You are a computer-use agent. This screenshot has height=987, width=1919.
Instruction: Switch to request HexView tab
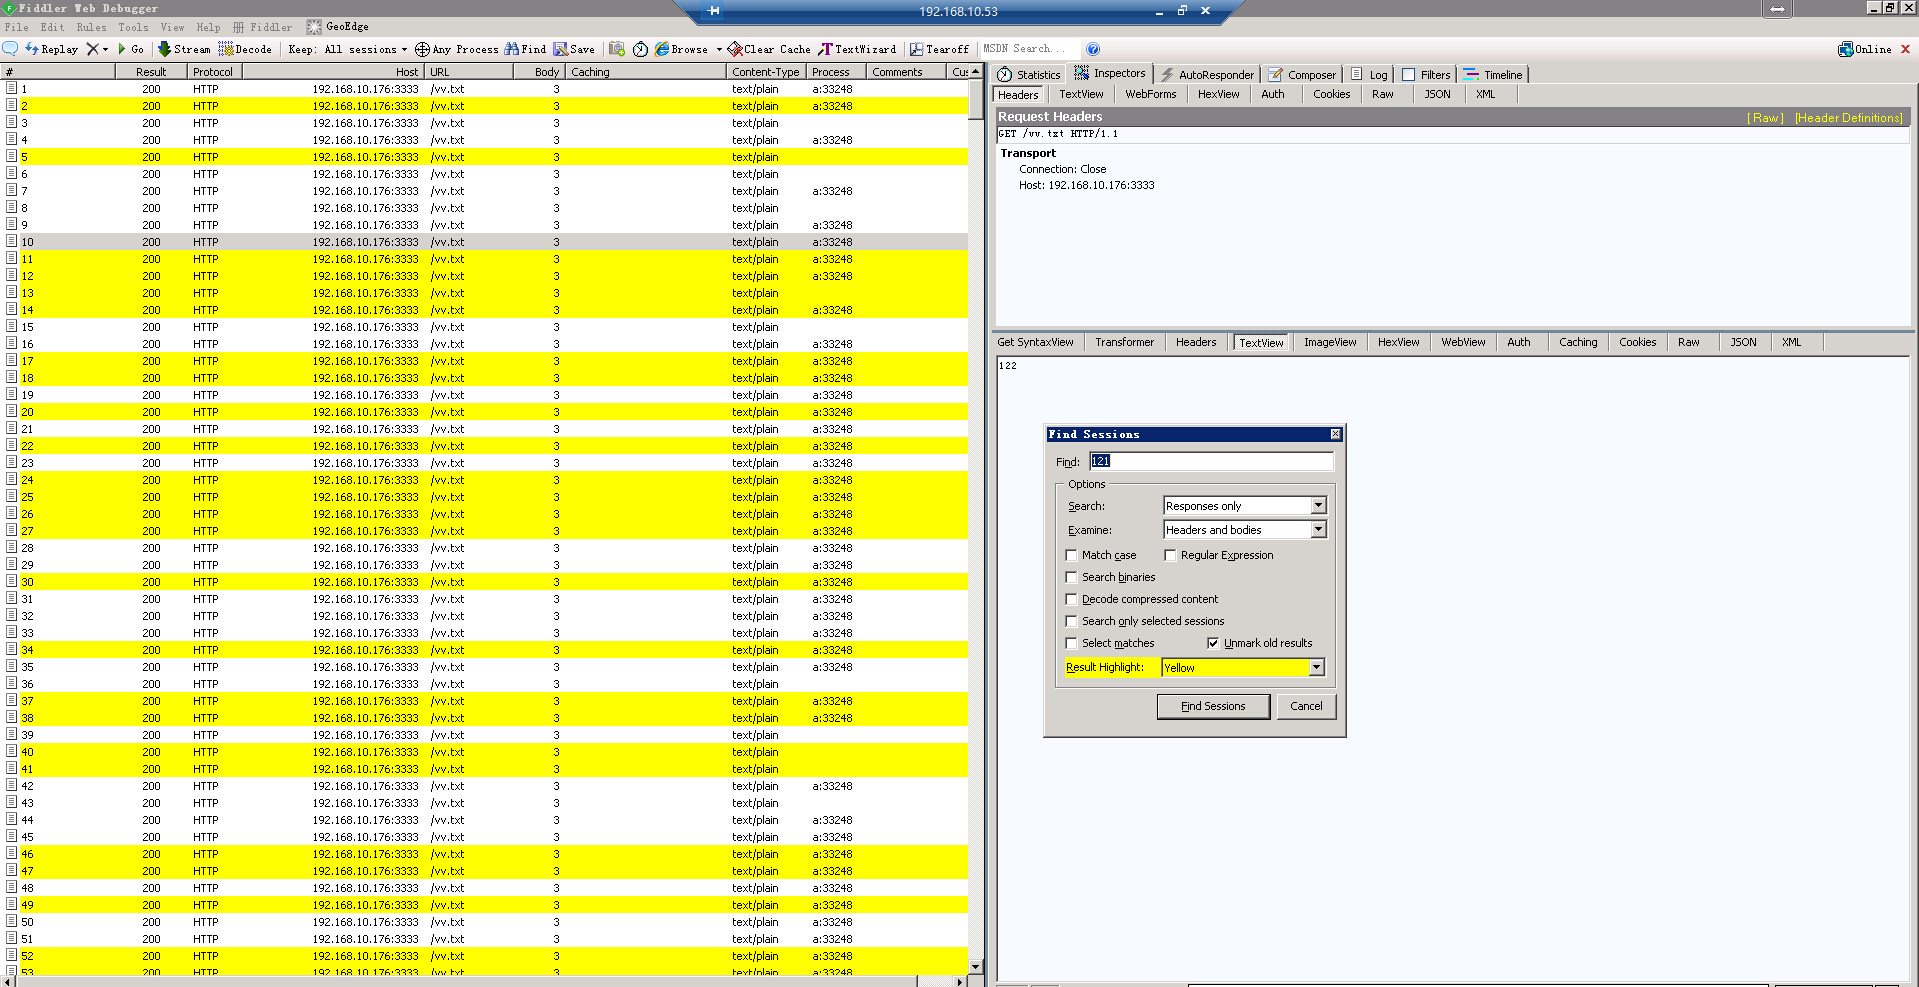tap(1218, 94)
